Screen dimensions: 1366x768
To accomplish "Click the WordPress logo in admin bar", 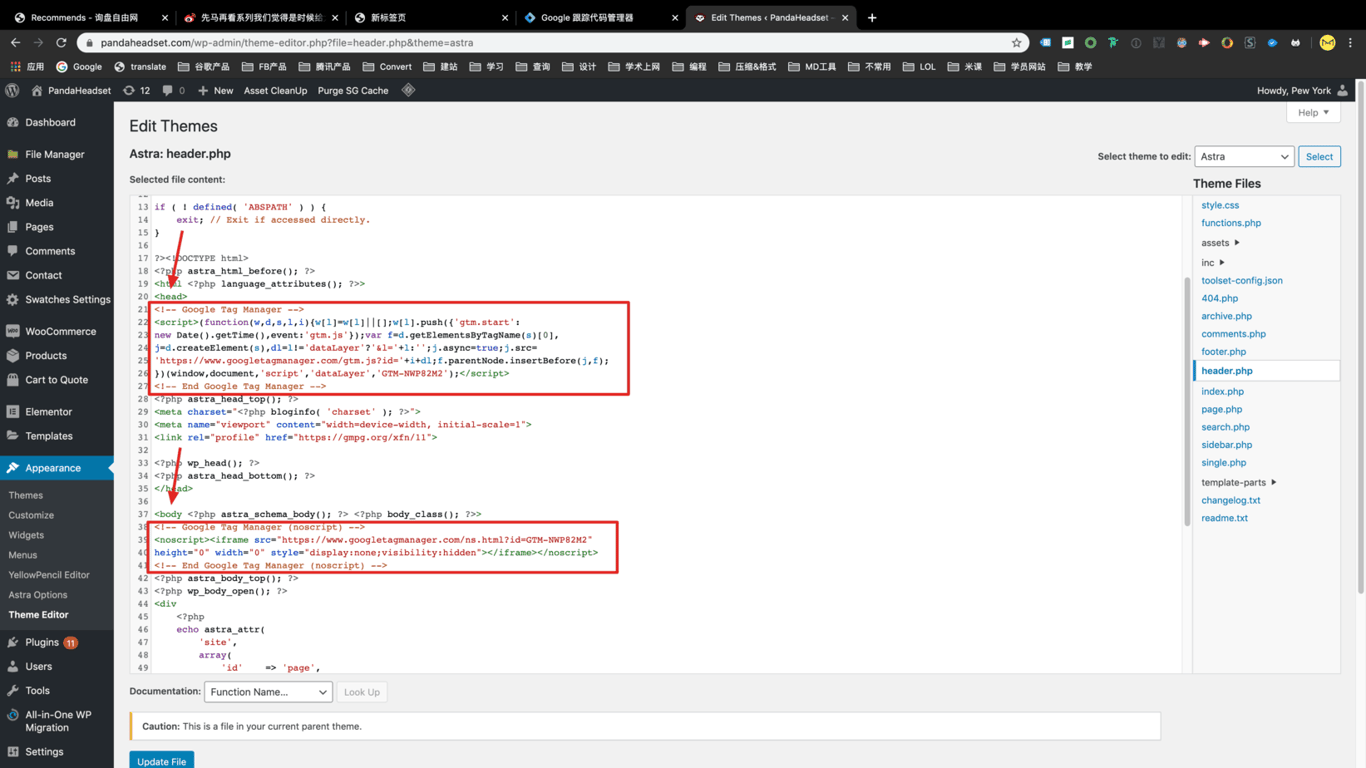I will [x=12, y=90].
